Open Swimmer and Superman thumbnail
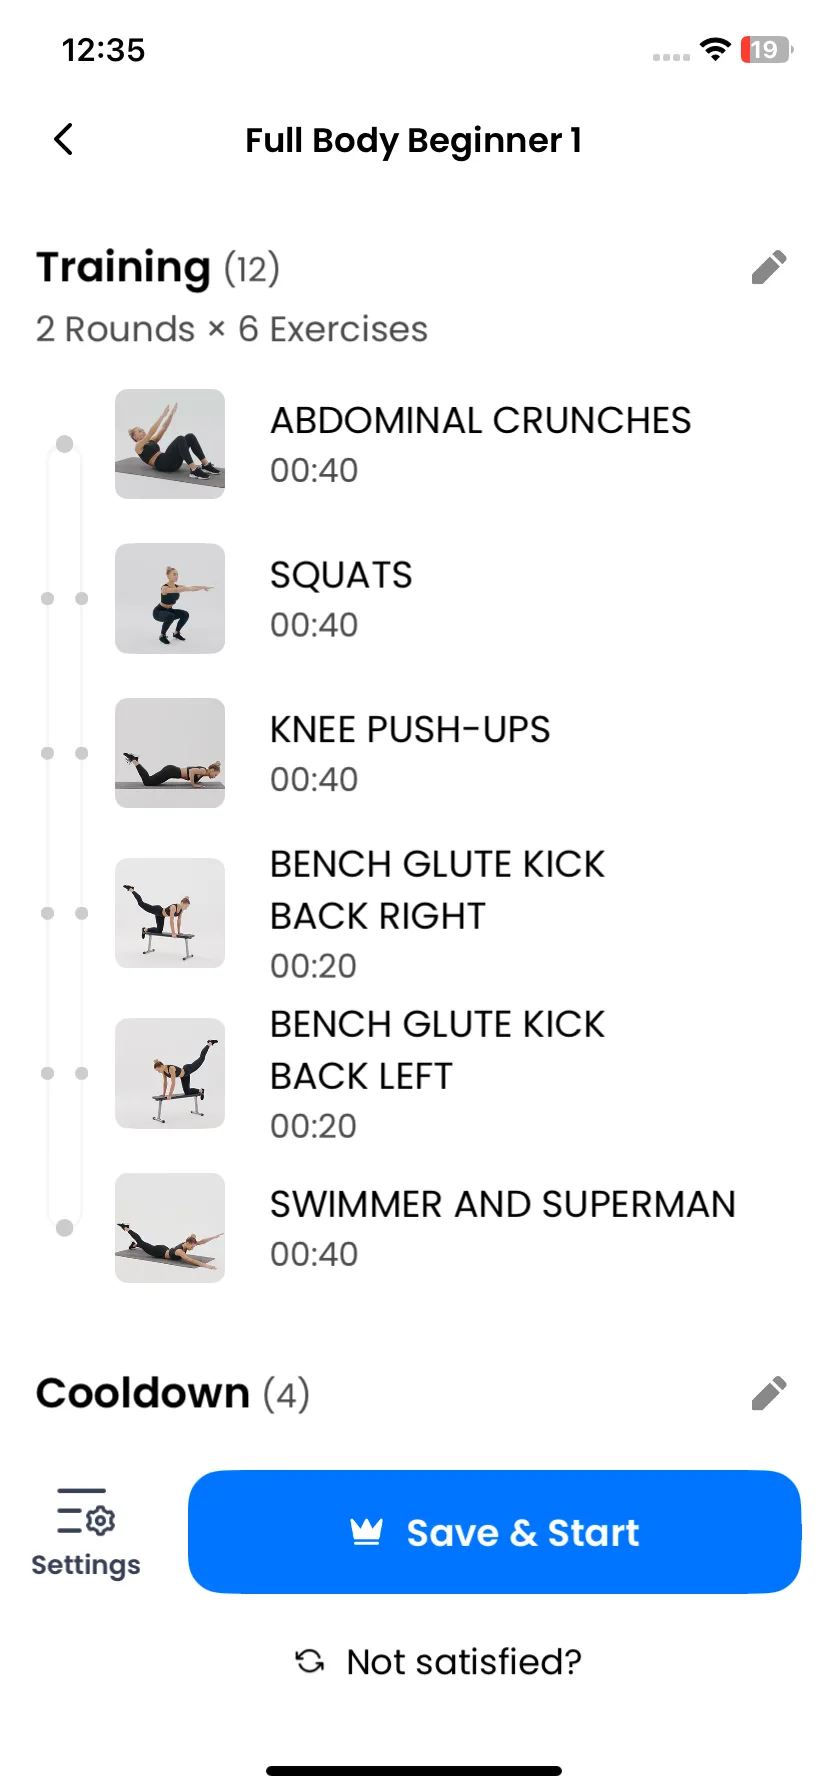 tap(170, 1228)
